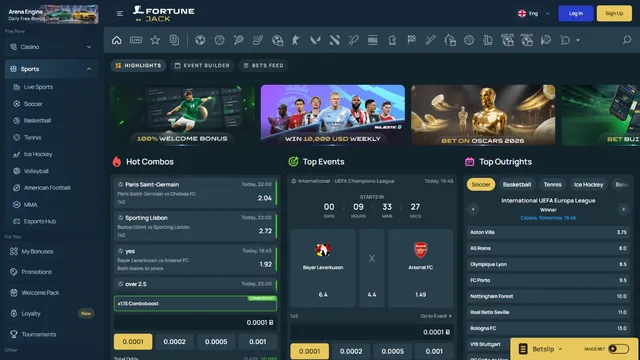
Task: Select Ice Hockey tab in Top Outrights
Action: (588, 184)
